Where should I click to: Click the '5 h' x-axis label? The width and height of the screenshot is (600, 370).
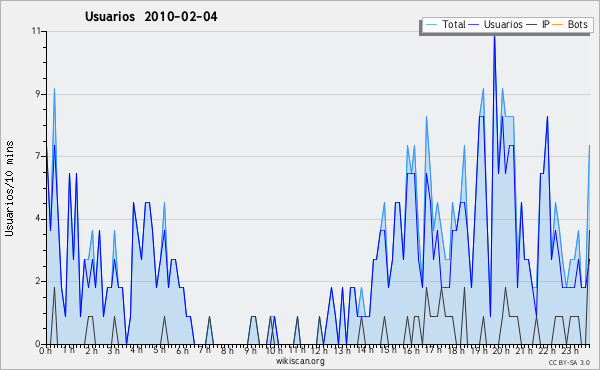pos(160,350)
